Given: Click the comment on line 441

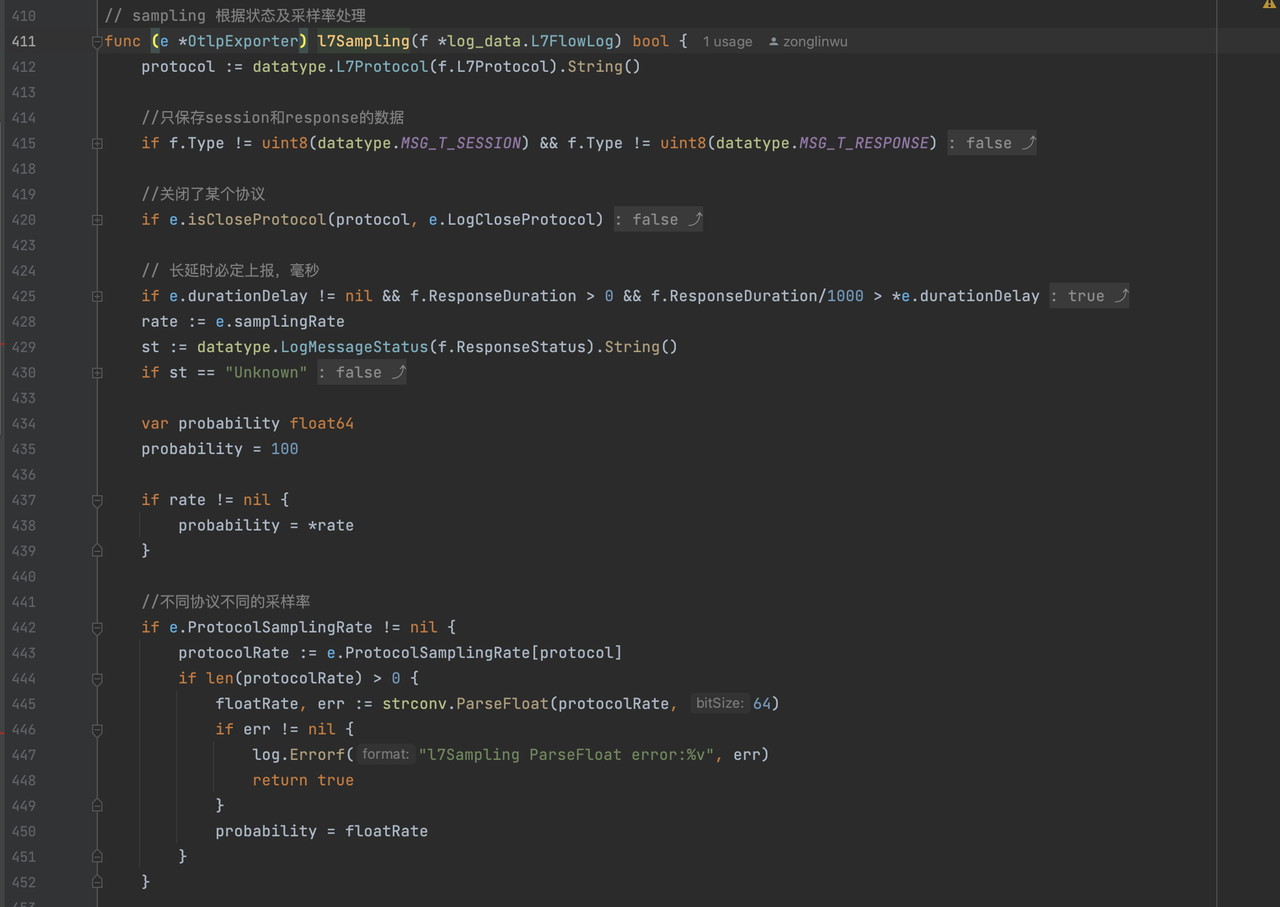Looking at the screenshot, I should [x=225, y=601].
